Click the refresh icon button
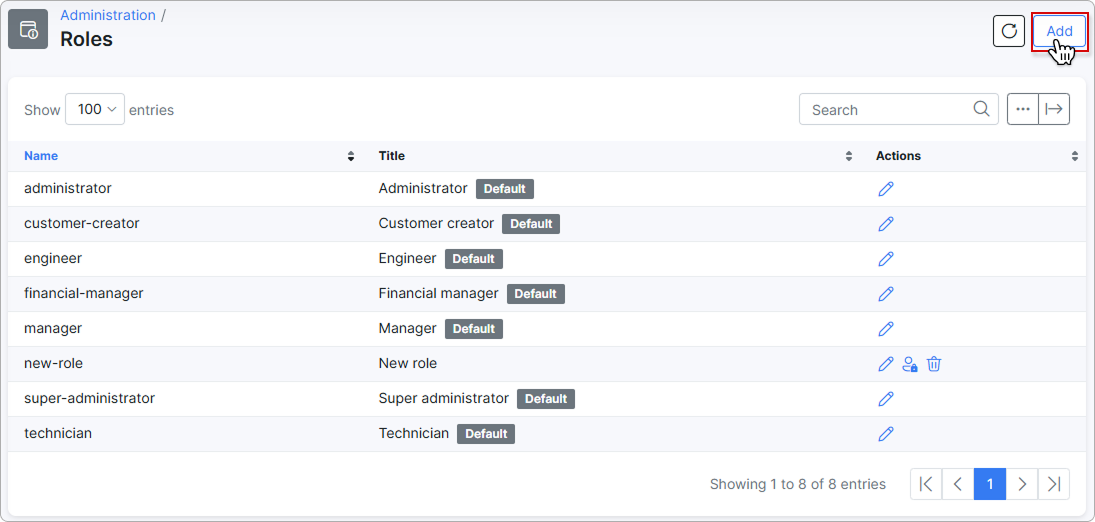 click(x=1008, y=31)
